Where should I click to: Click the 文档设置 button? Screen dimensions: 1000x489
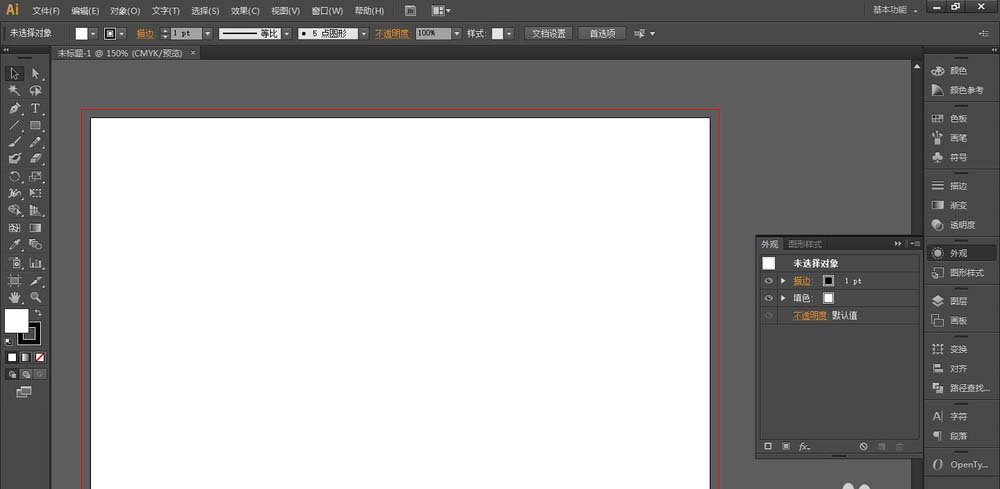(x=548, y=33)
